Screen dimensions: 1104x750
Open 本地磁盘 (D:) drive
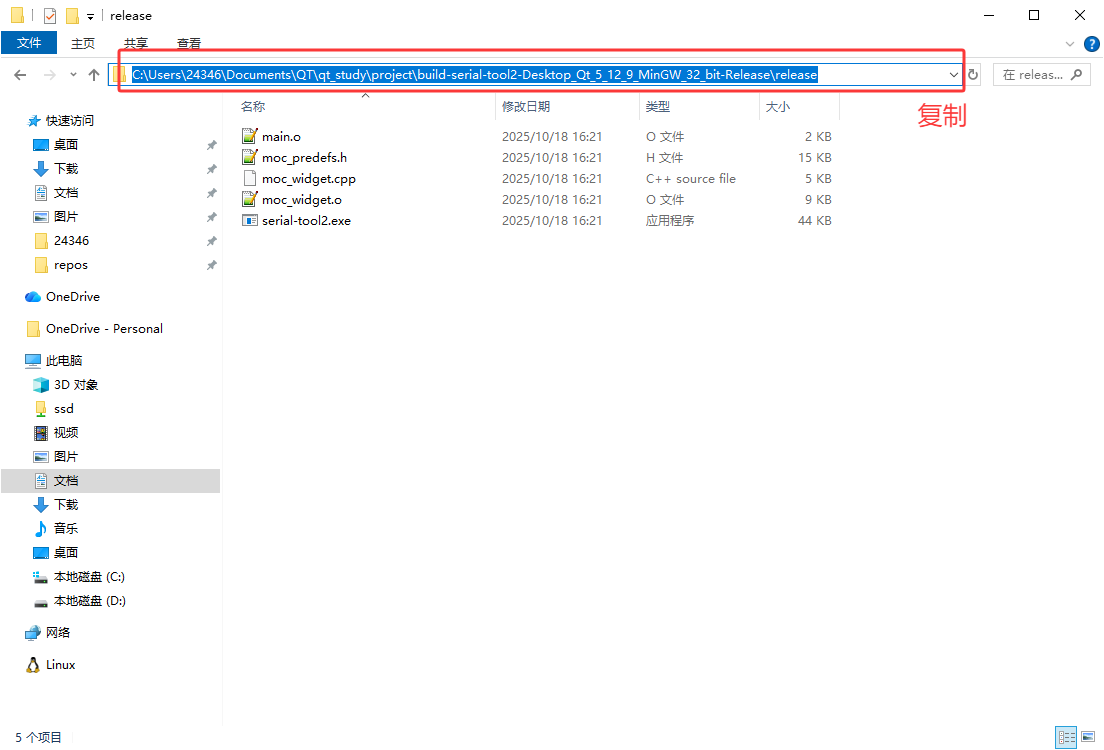[x=89, y=601]
